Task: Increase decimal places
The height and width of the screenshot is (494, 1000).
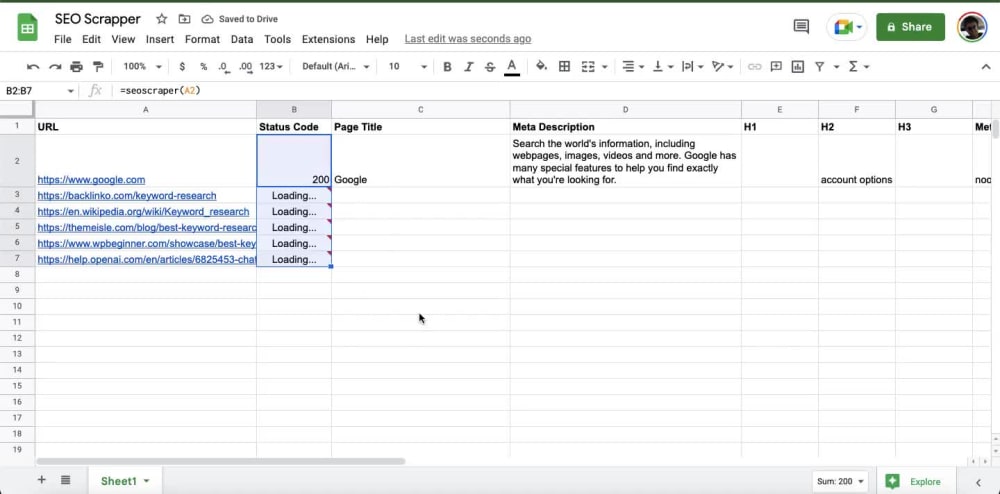Action: pyautogui.click(x=246, y=66)
